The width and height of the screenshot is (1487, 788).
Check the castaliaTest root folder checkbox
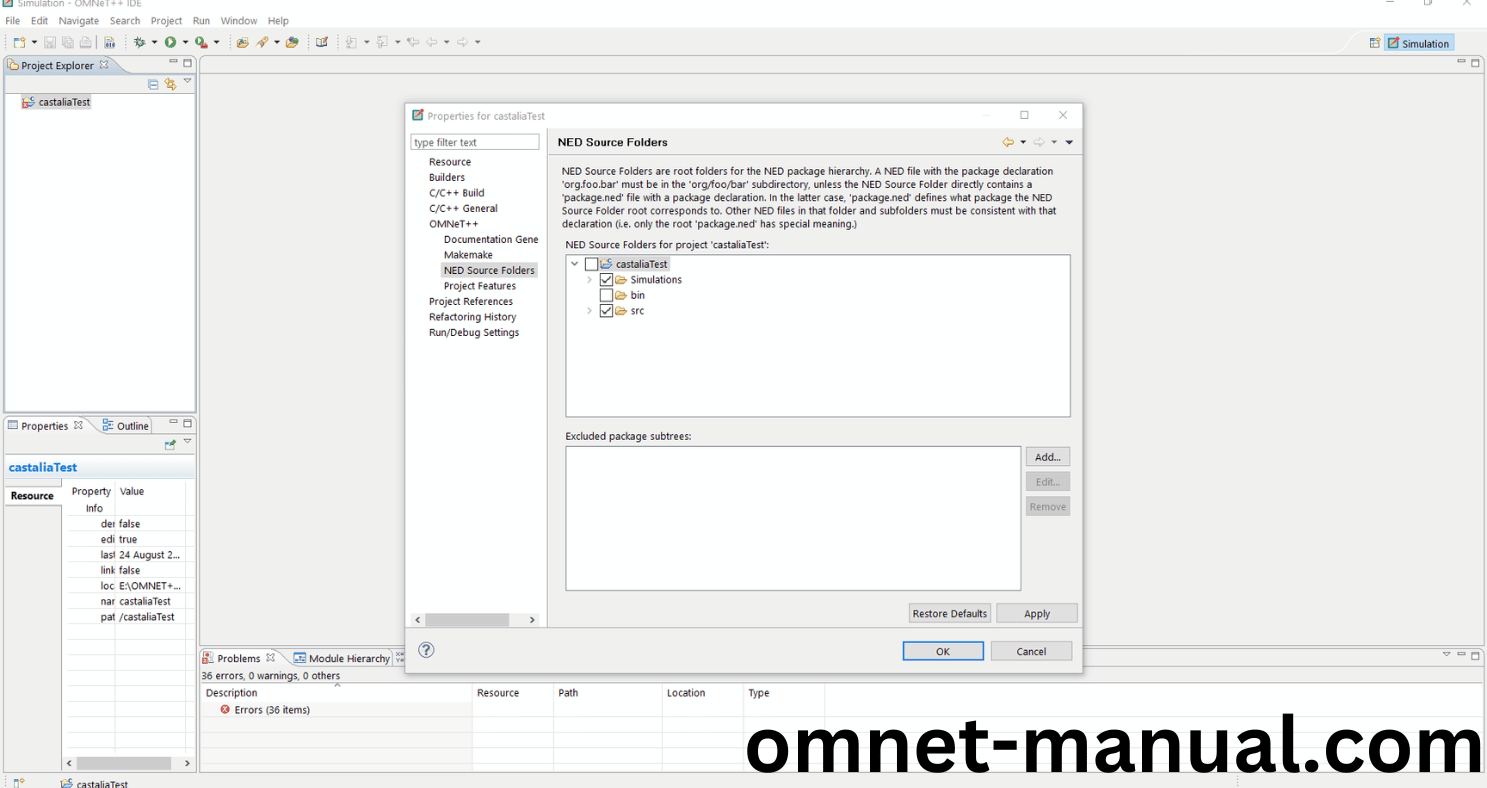(x=591, y=264)
